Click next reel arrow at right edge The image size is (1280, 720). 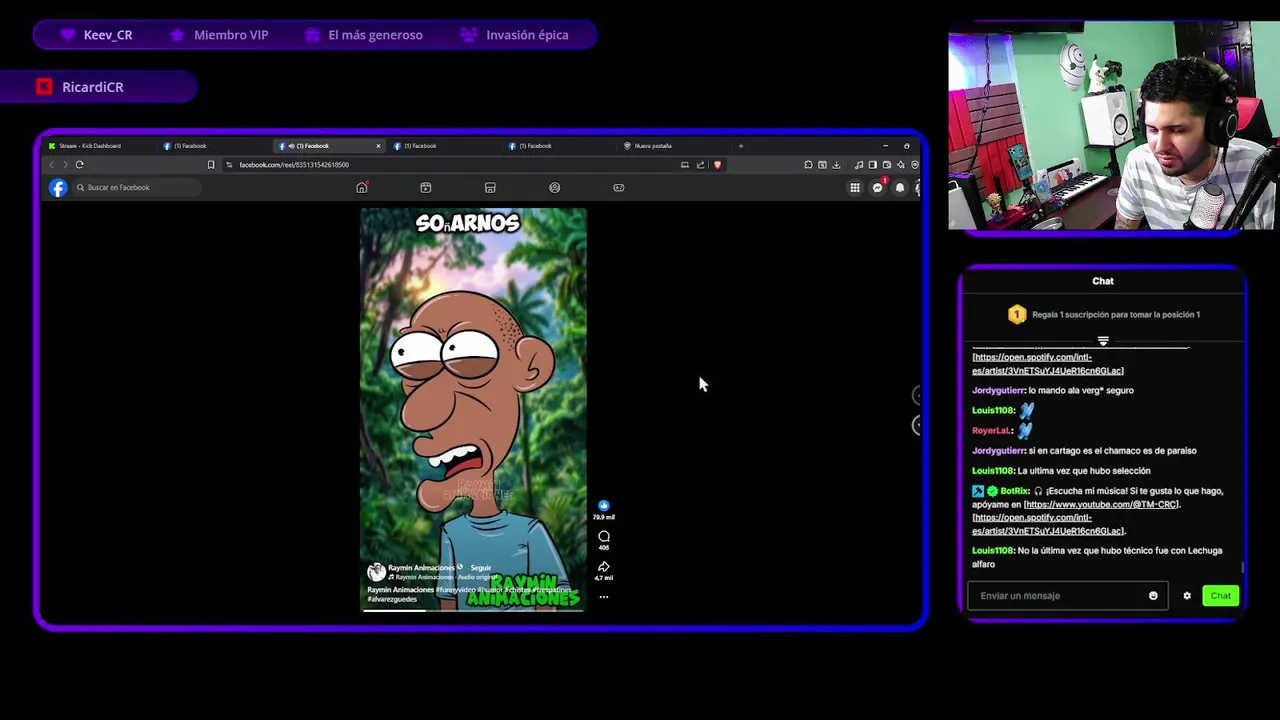tap(917, 425)
